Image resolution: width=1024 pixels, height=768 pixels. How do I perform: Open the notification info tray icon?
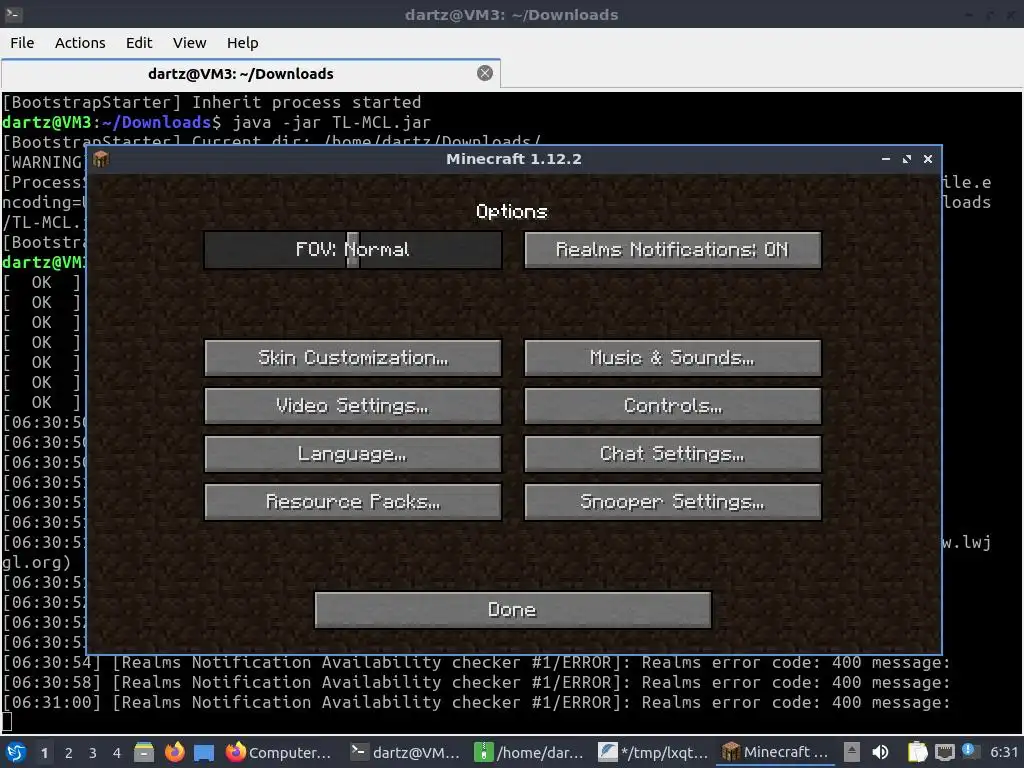pos(970,751)
